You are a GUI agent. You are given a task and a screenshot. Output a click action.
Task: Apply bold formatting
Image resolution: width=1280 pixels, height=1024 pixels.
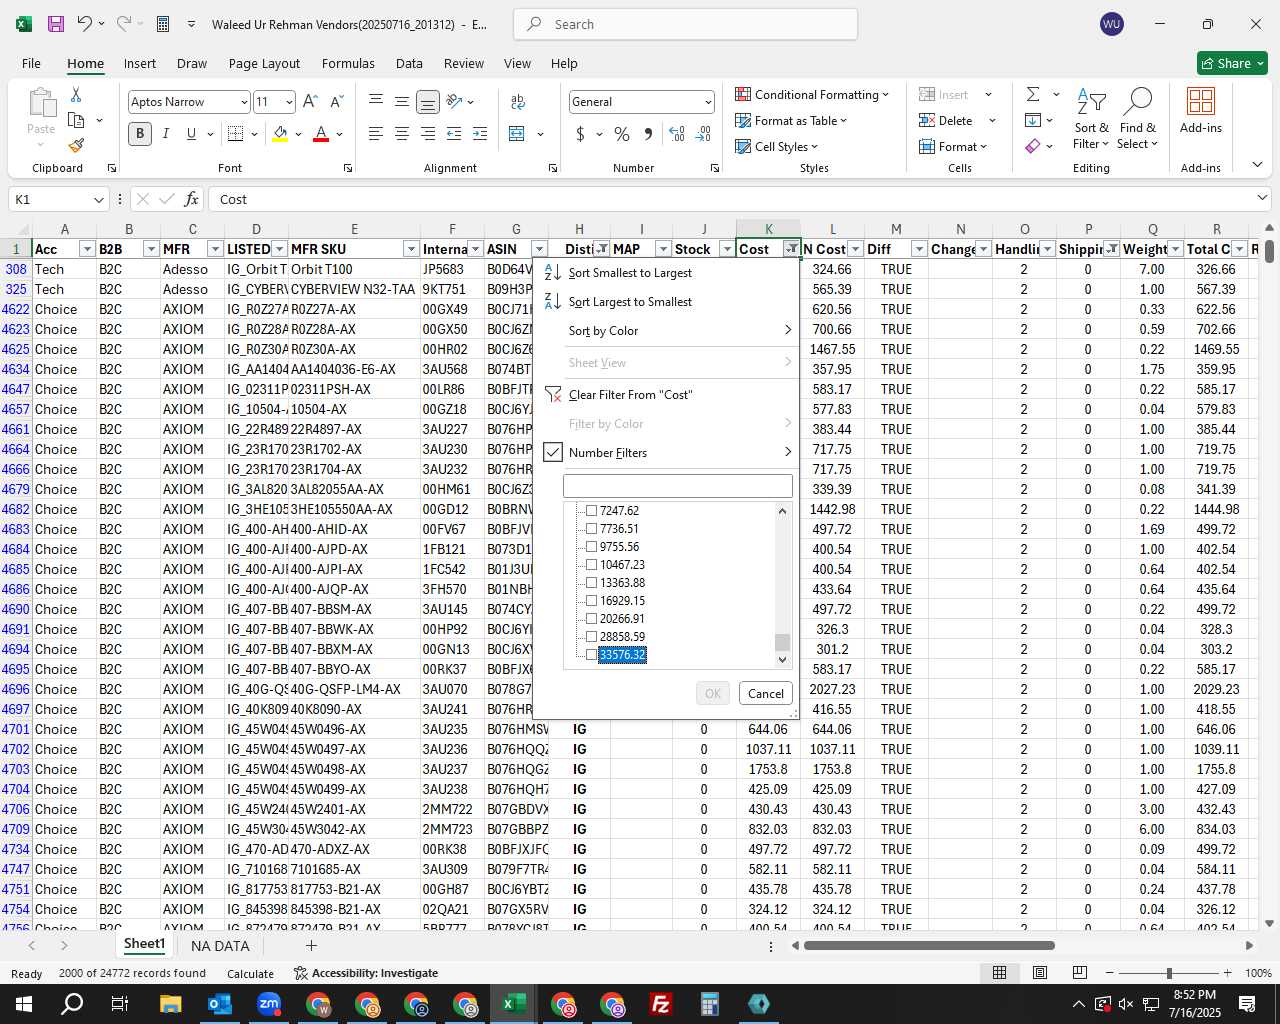click(140, 133)
